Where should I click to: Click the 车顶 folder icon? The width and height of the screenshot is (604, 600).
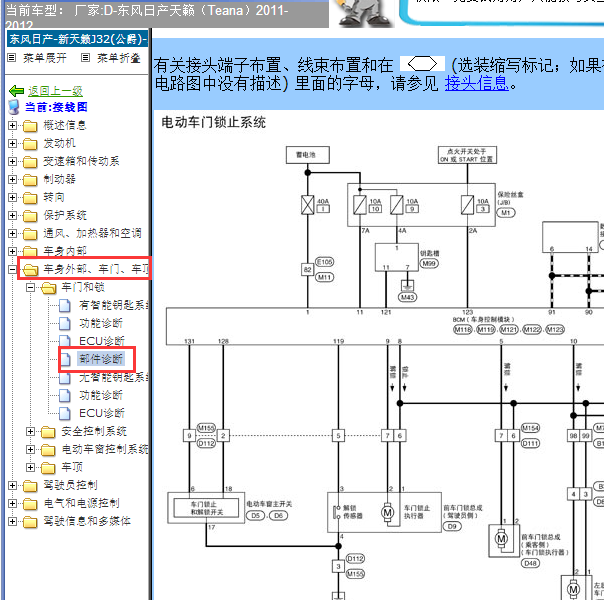48,468
